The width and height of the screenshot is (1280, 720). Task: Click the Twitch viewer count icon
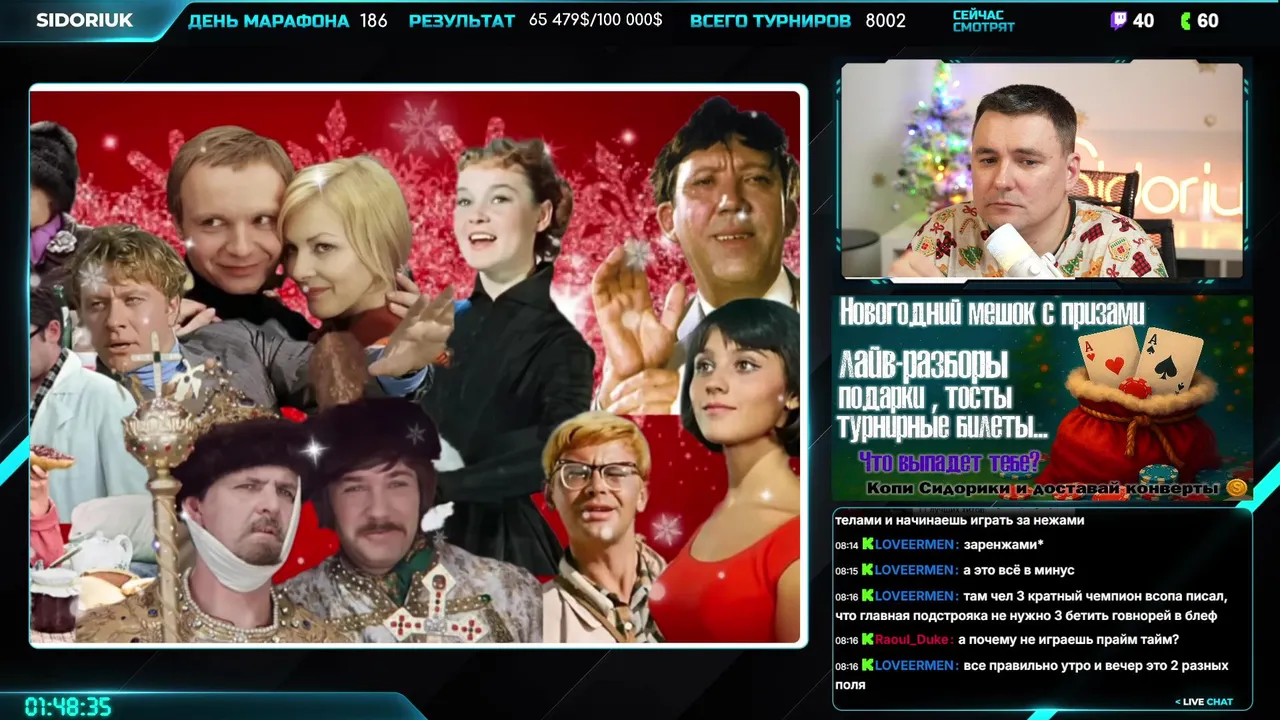[1117, 21]
